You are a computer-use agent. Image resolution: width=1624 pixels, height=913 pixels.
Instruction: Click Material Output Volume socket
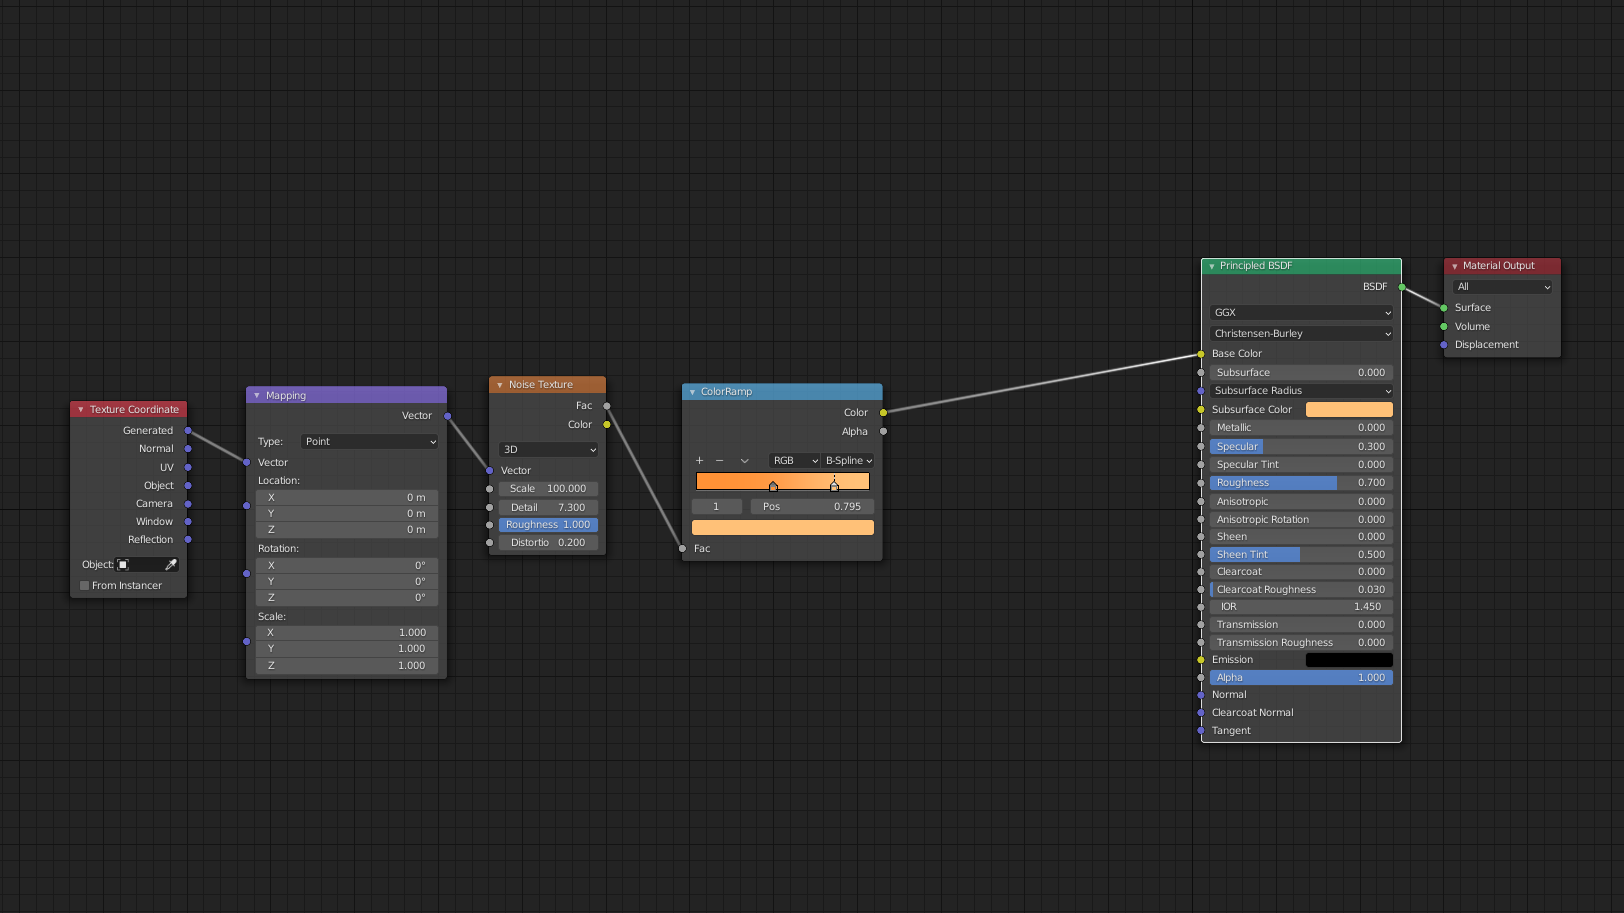coord(1444,327)
